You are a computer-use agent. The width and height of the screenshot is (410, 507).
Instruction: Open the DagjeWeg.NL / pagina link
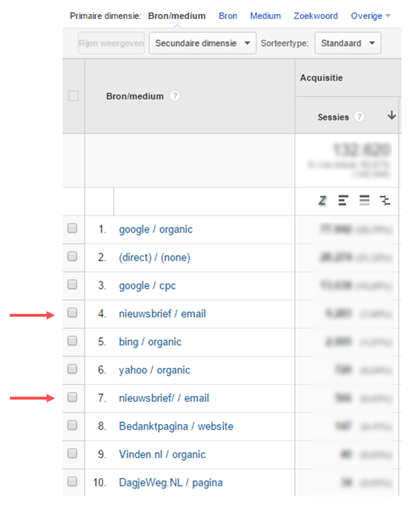click(171, 483)
